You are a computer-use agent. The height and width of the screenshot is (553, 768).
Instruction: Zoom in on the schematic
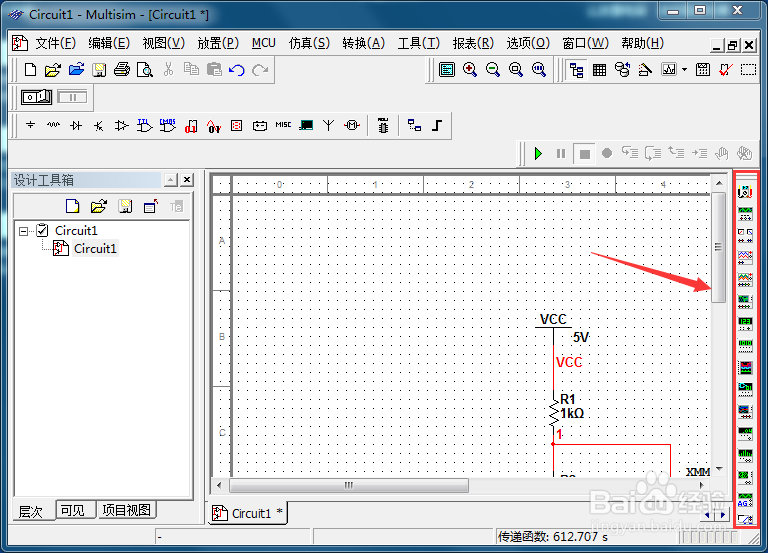(x=470, y=70)
